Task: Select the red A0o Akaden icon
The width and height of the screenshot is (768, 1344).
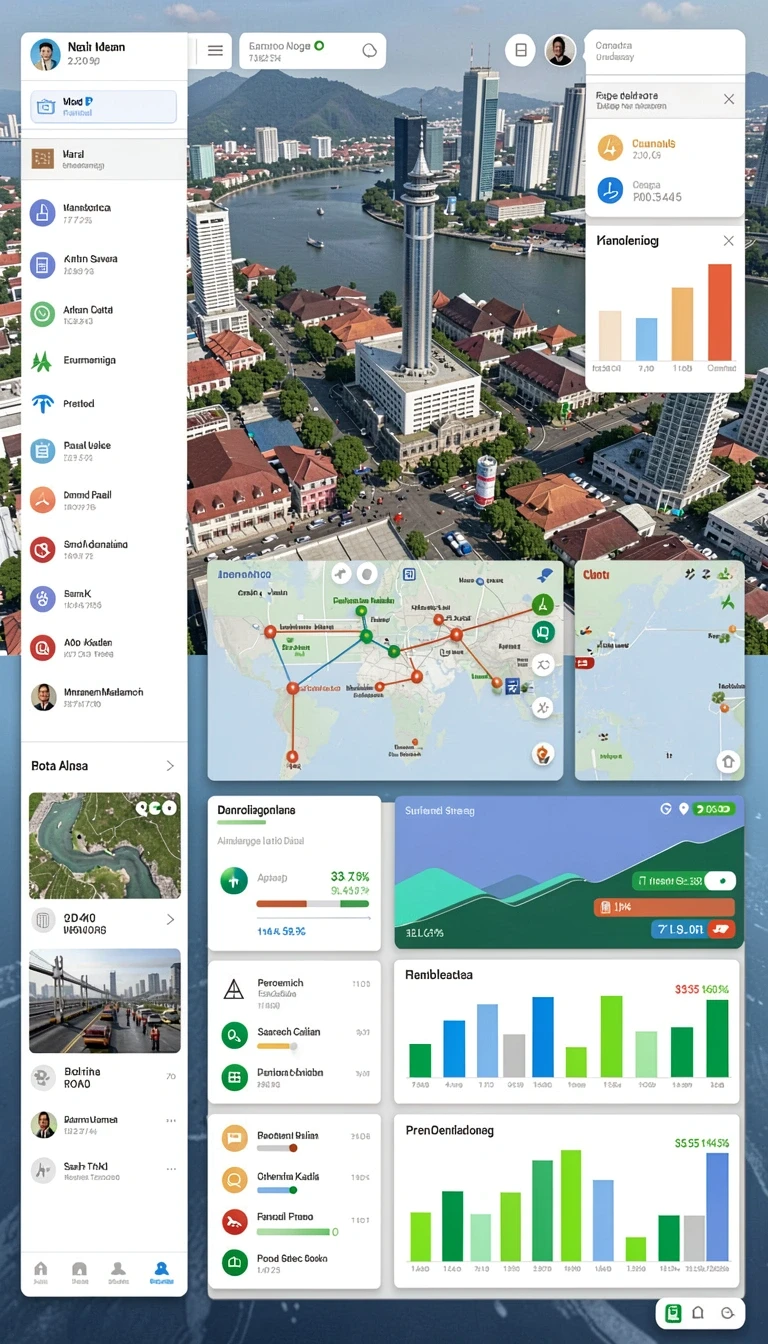Action: [42, 648]
